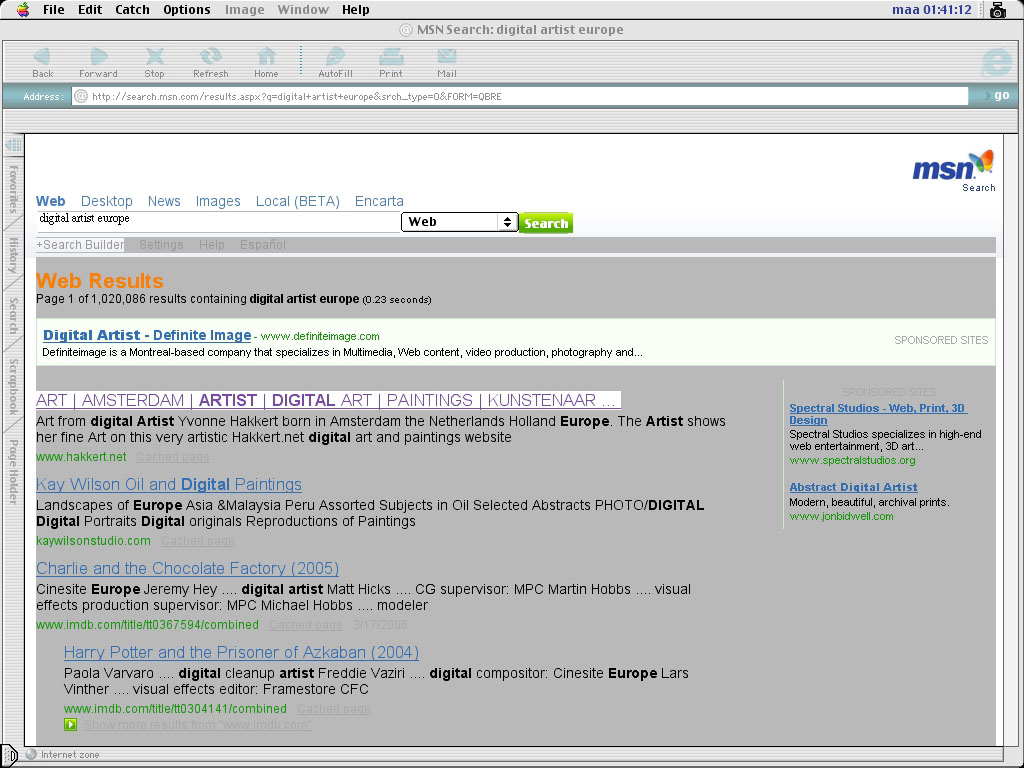
Task: Open Cached page link for hakkert.net
Action: click(x=173, y=457)
